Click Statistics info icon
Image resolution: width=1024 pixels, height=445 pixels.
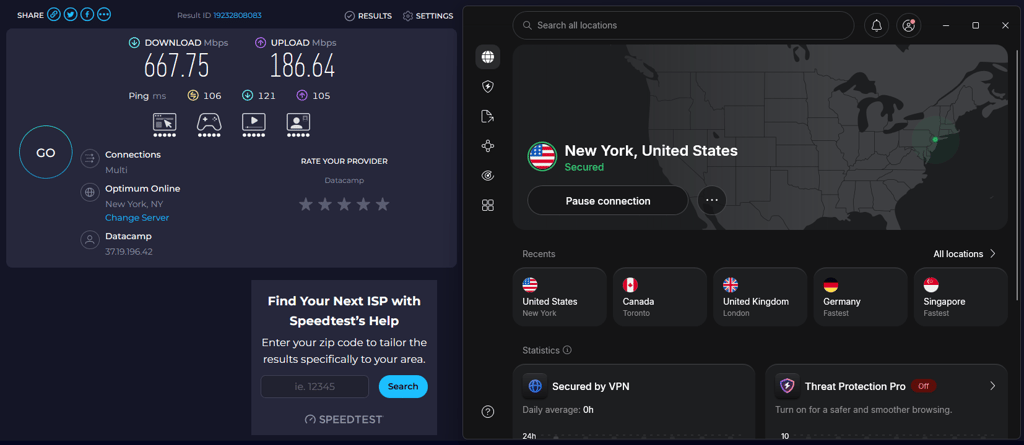(x=568, y=350)
